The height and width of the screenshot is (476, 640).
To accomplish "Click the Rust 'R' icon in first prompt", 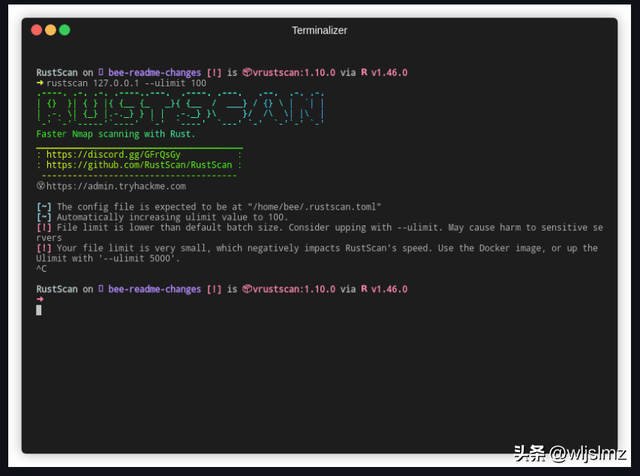I will pyautogui.click(x=364, y=72).
